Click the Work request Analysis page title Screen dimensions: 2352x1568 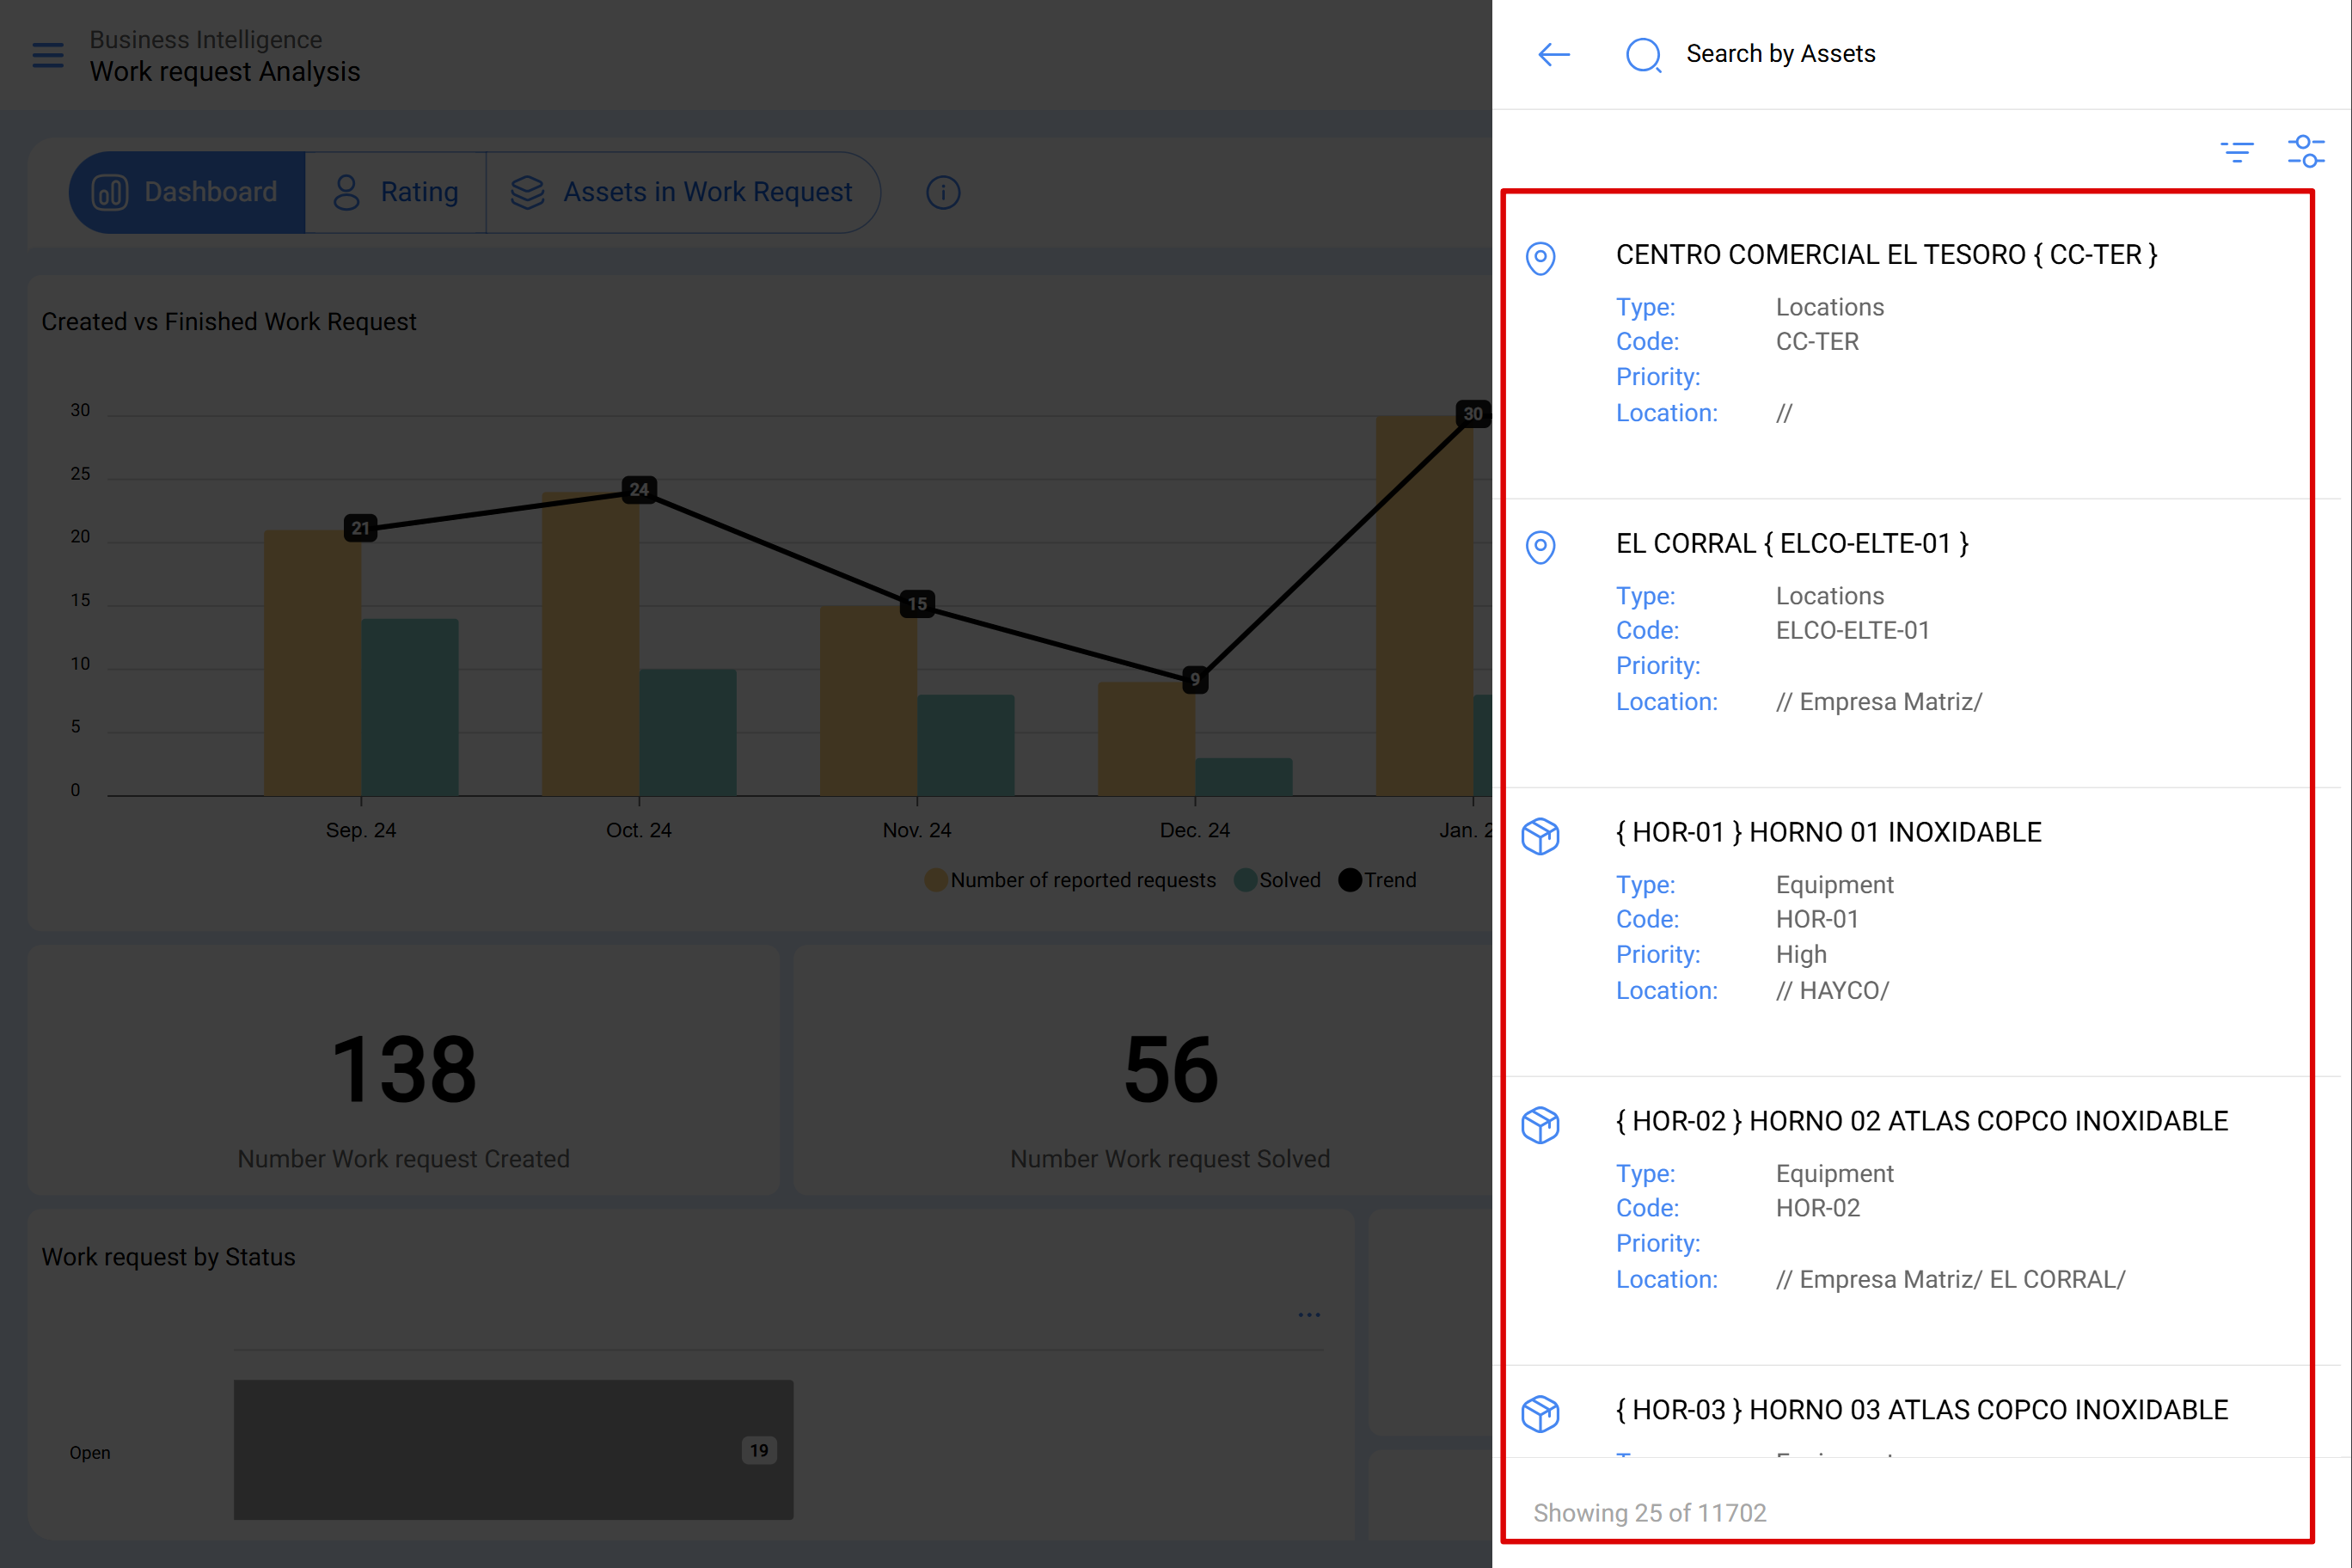[225, 72]
